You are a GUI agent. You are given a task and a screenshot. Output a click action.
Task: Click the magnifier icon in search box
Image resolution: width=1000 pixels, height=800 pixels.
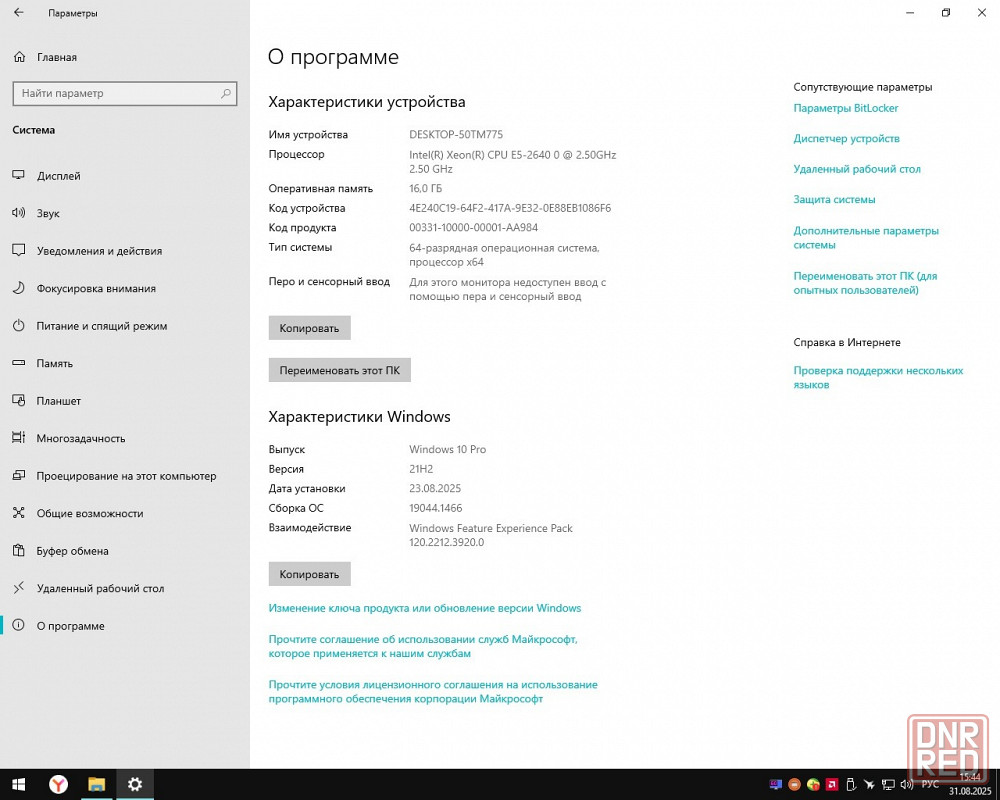click(226, 93)
